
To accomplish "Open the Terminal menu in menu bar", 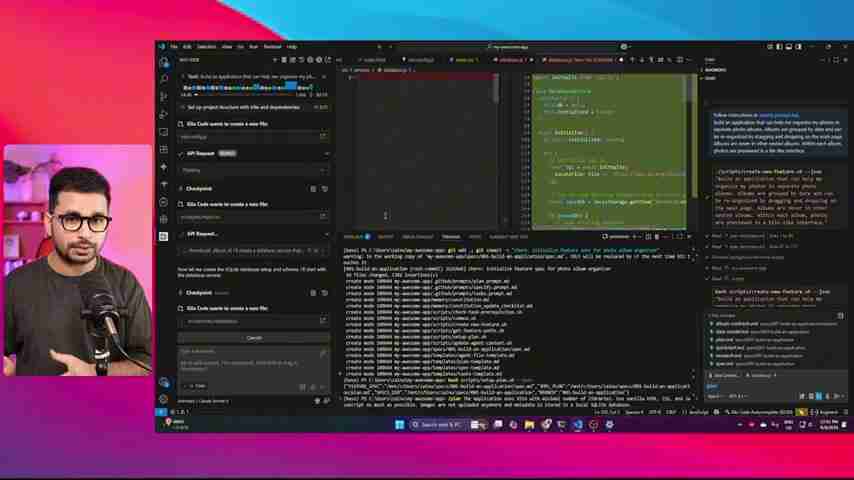I will pyautogui.click(x=272, y=47).
